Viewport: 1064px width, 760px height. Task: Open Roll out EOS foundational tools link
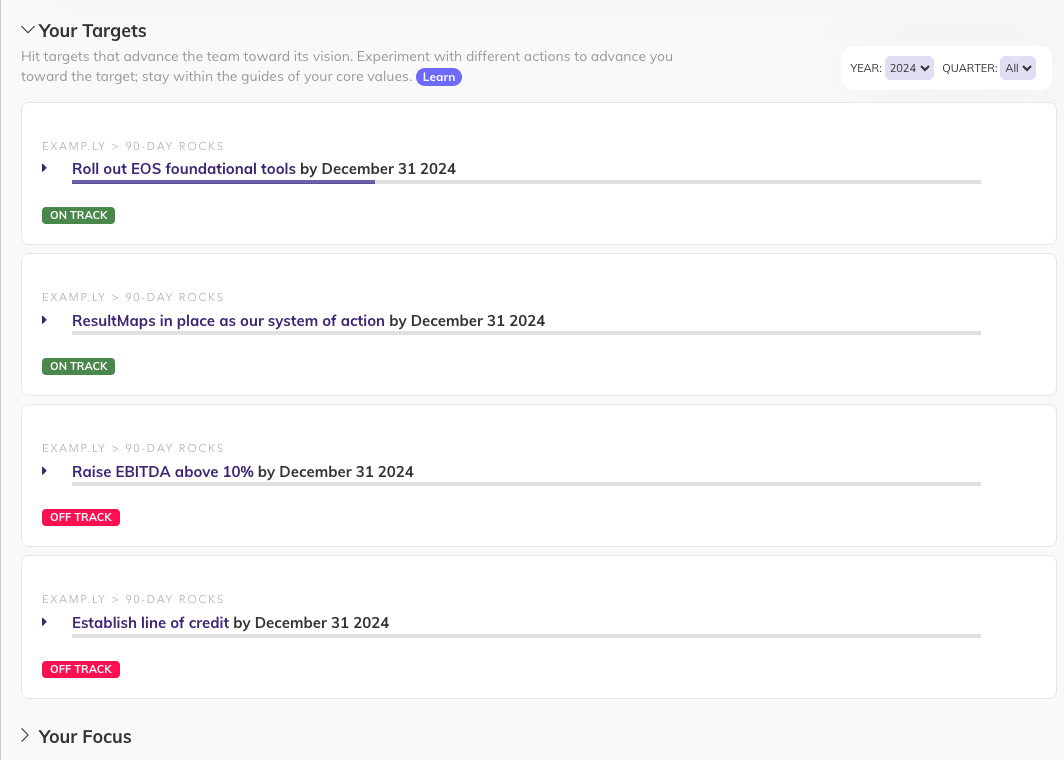[x=184, y=168]
